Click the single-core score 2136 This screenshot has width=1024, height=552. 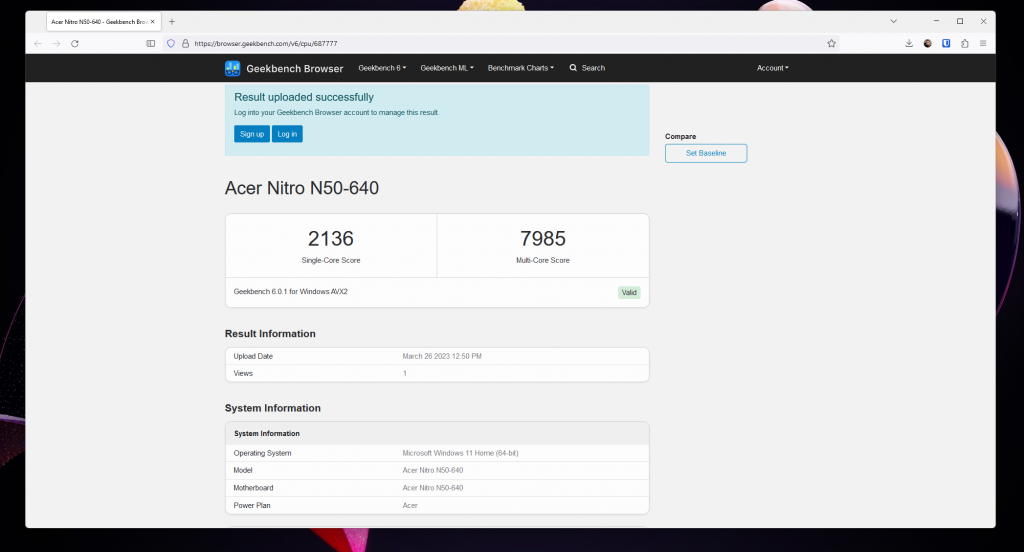(x=330, y=238)
